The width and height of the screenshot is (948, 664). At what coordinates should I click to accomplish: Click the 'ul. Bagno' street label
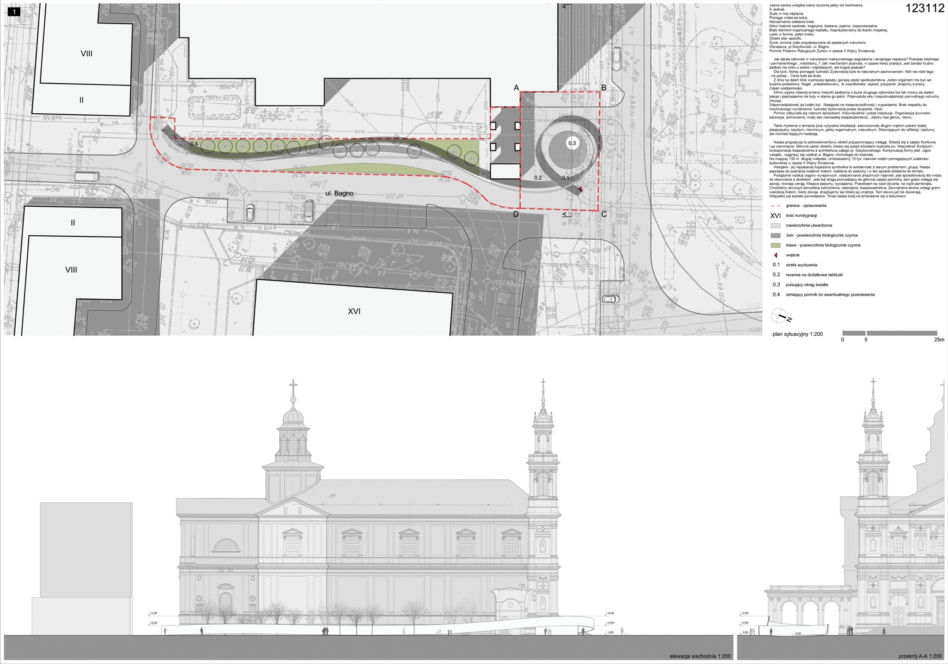pyautogui.click(x=338, y=194)
